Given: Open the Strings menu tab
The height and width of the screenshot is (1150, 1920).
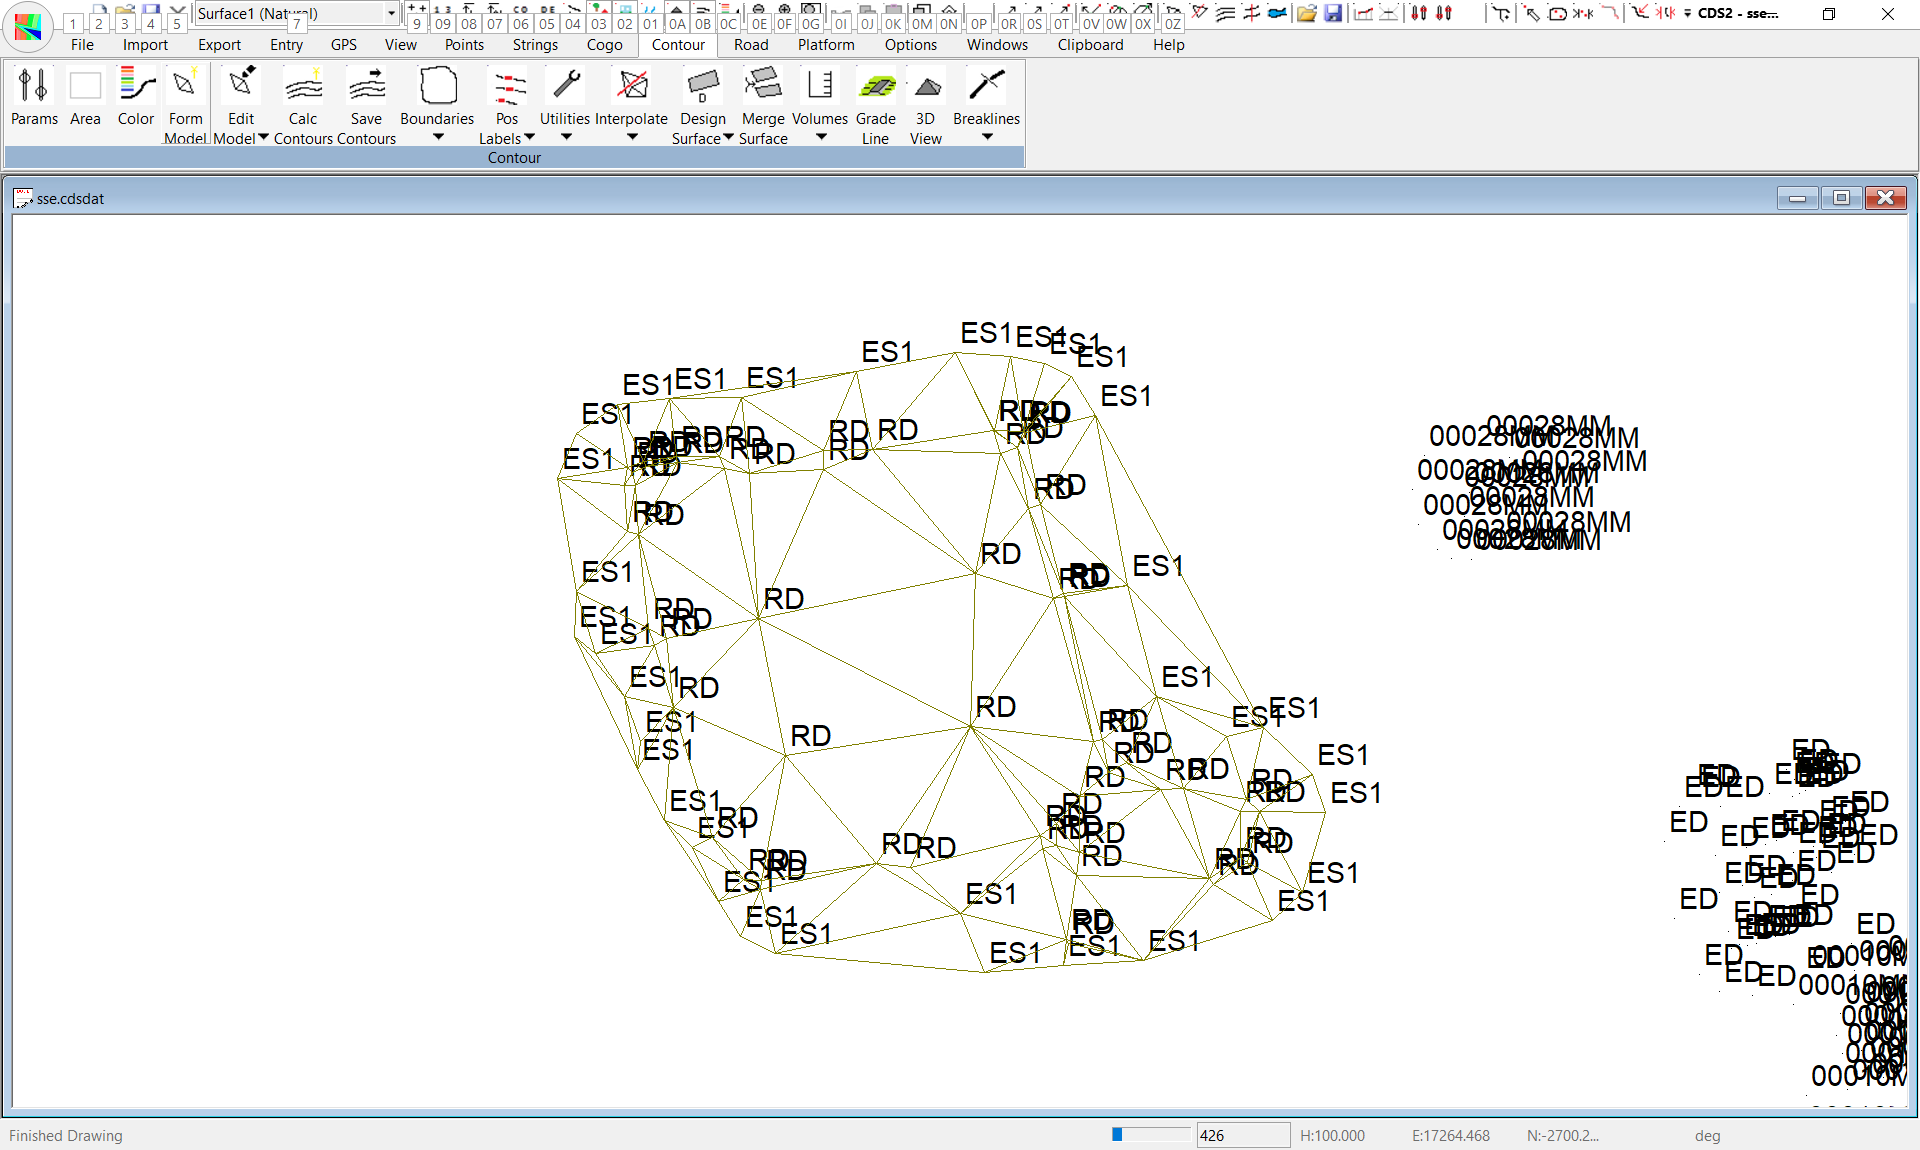Looking at the screenshot, I should coord(535,45).
